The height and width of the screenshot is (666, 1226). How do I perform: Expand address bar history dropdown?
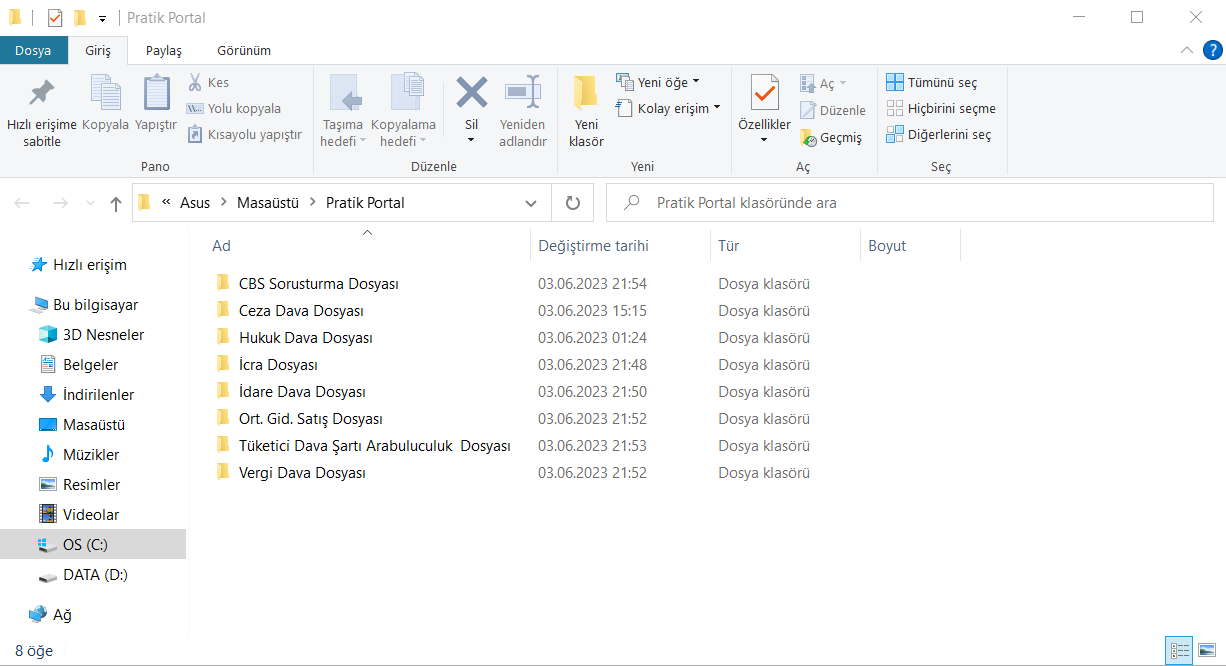pos(531,203)
